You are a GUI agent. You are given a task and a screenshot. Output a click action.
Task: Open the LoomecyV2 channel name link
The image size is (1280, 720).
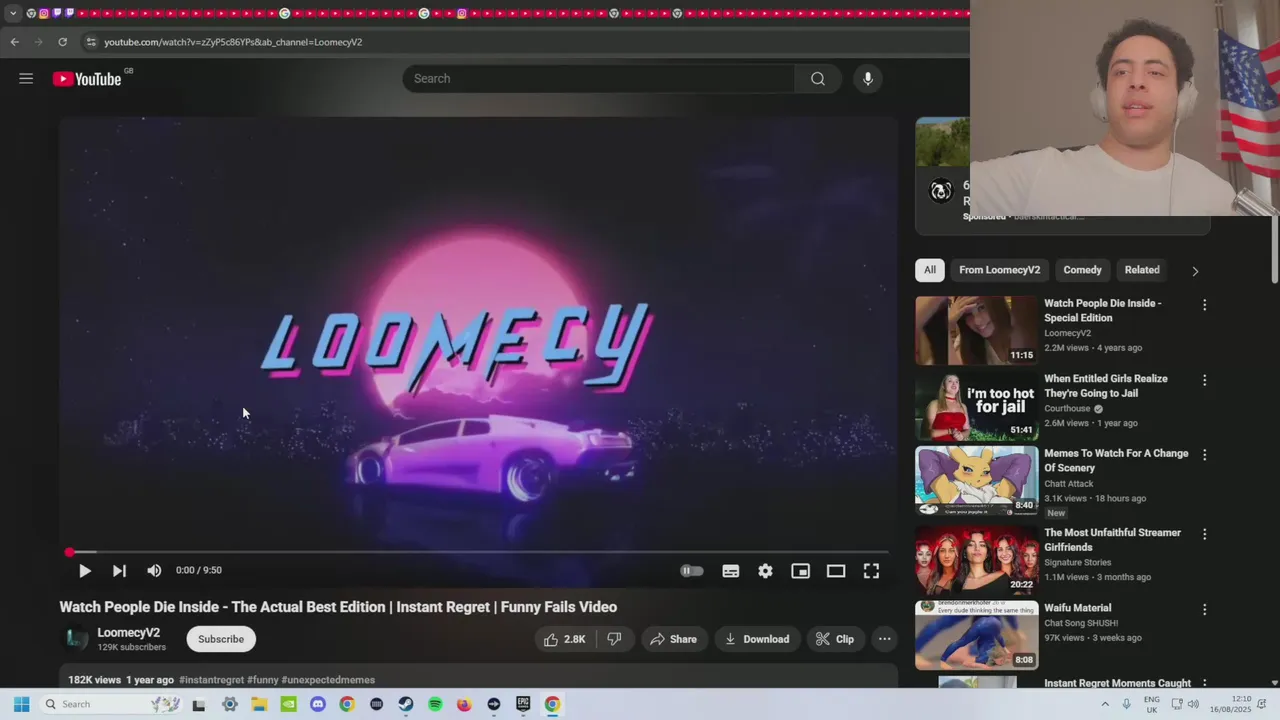(x=128, y=632)
